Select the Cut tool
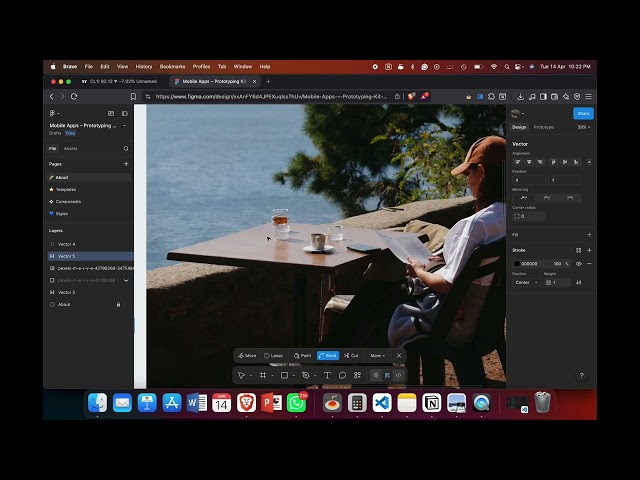640x480 pixels. coord(351,356)
